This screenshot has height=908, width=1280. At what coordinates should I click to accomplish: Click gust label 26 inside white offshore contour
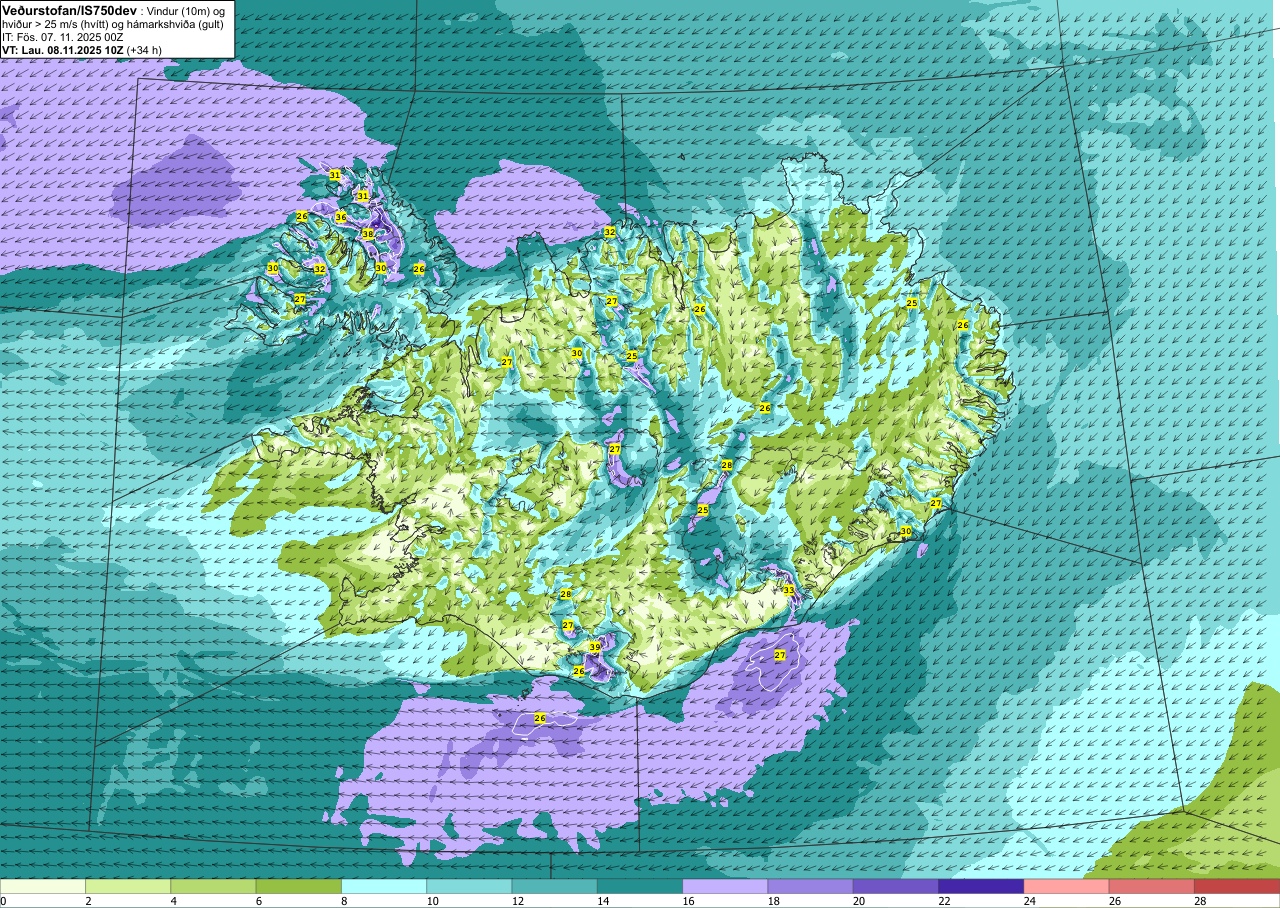click(x=540, y=718)
